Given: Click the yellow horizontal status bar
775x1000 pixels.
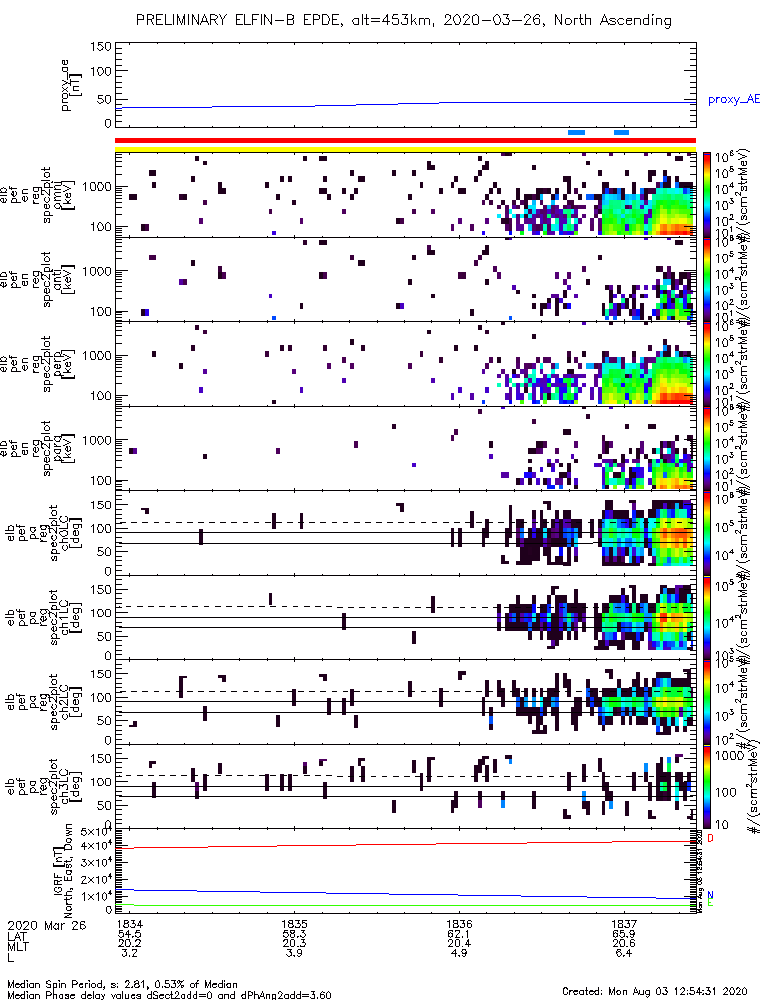Looking at the screenshot, I should tap(406, 149).
